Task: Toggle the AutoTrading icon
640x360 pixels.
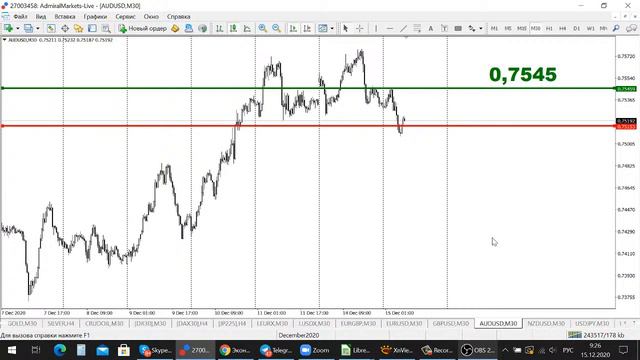Action: click(x=202, y=28)
